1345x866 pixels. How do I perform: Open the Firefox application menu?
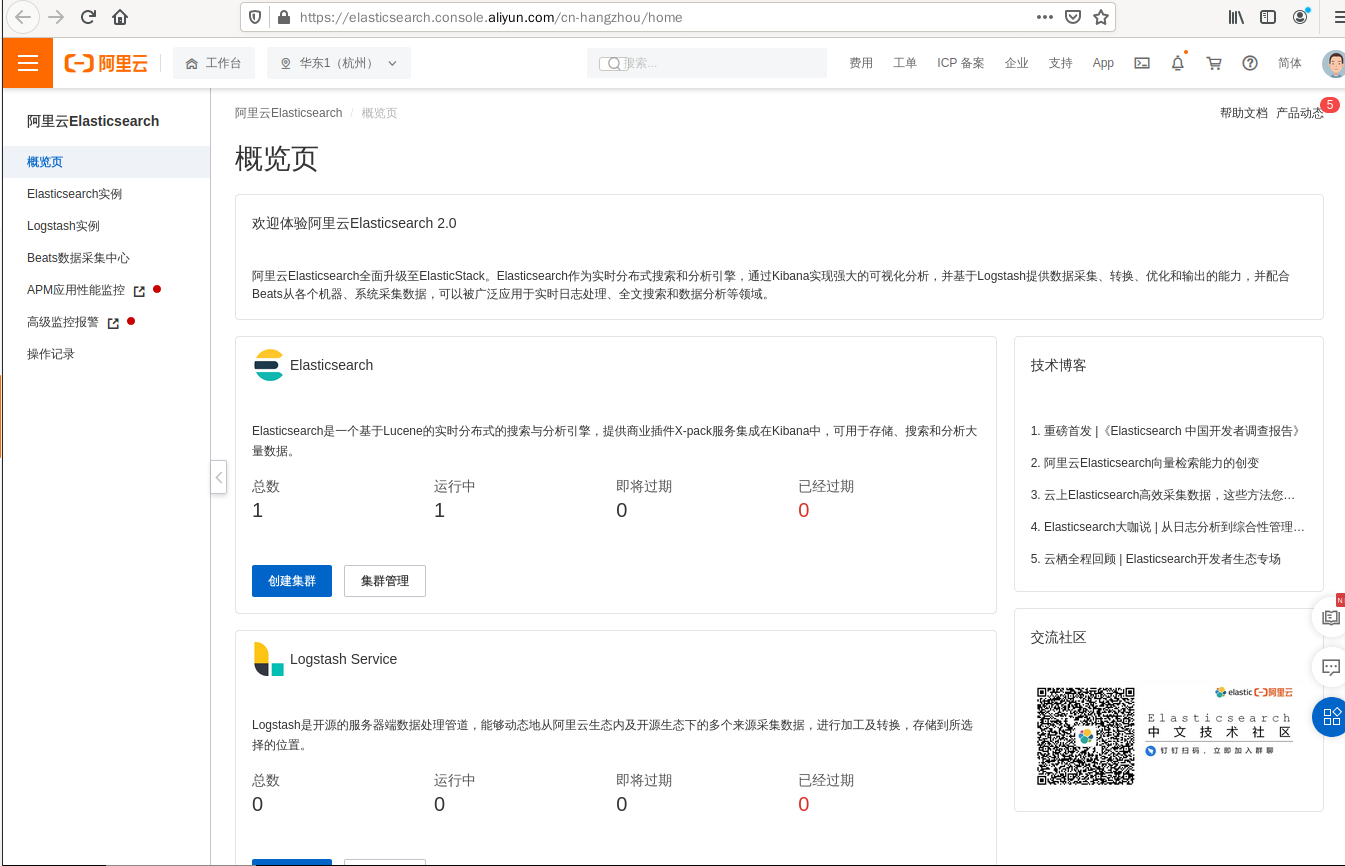click(x=1339, y=17)
